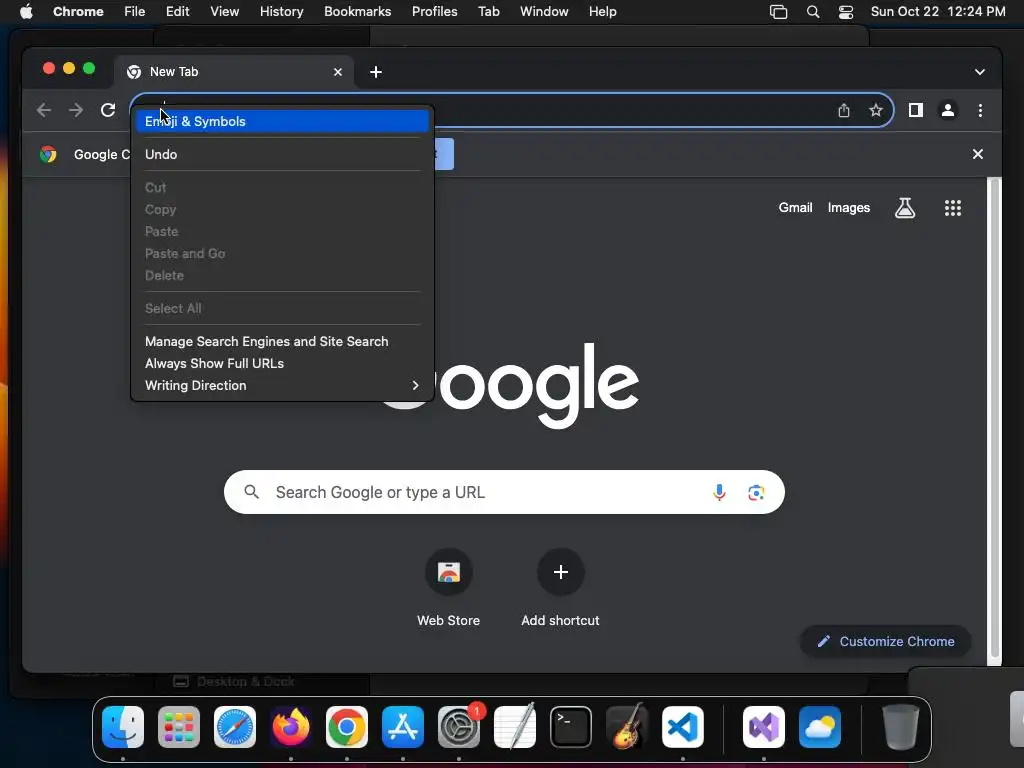1024x768 pixels.
Task: Open the Tab menu
Action: 488,12
